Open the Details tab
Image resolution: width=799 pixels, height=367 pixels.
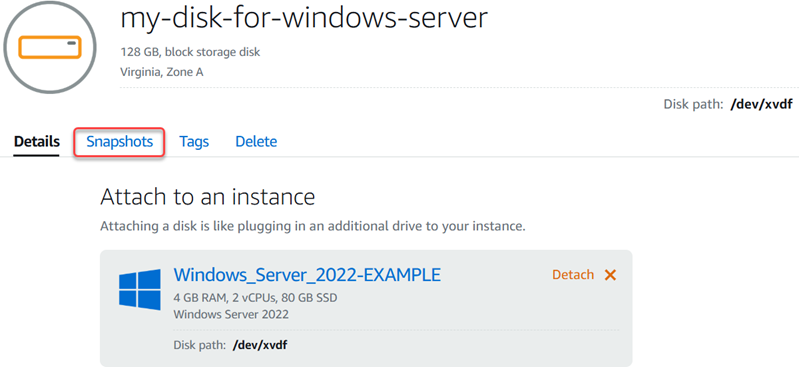[37, 142]
